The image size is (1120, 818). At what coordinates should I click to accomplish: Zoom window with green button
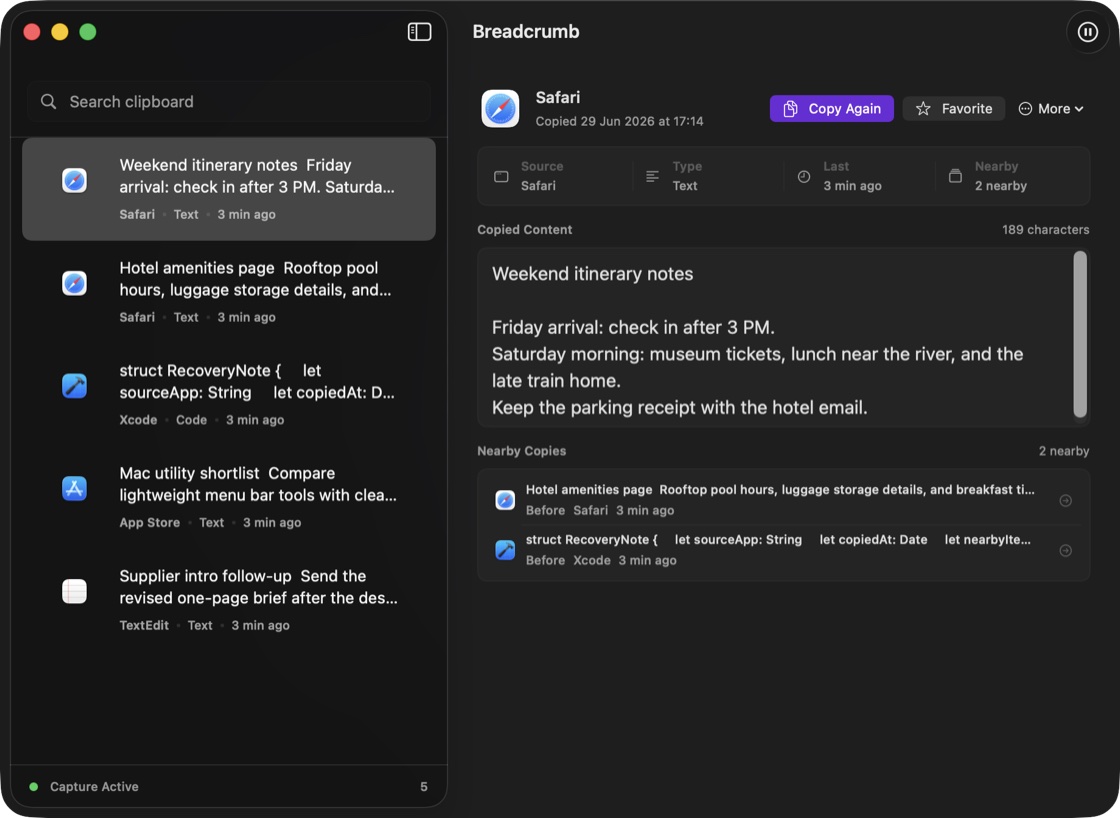pyautogui.click(x=88, y=31)
